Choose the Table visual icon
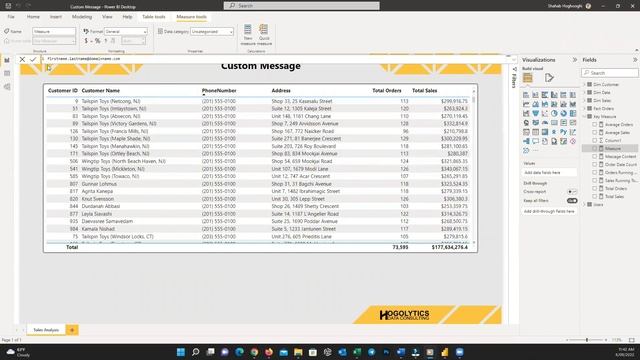This screenshot has width=640, height=360. coord(536,132)
